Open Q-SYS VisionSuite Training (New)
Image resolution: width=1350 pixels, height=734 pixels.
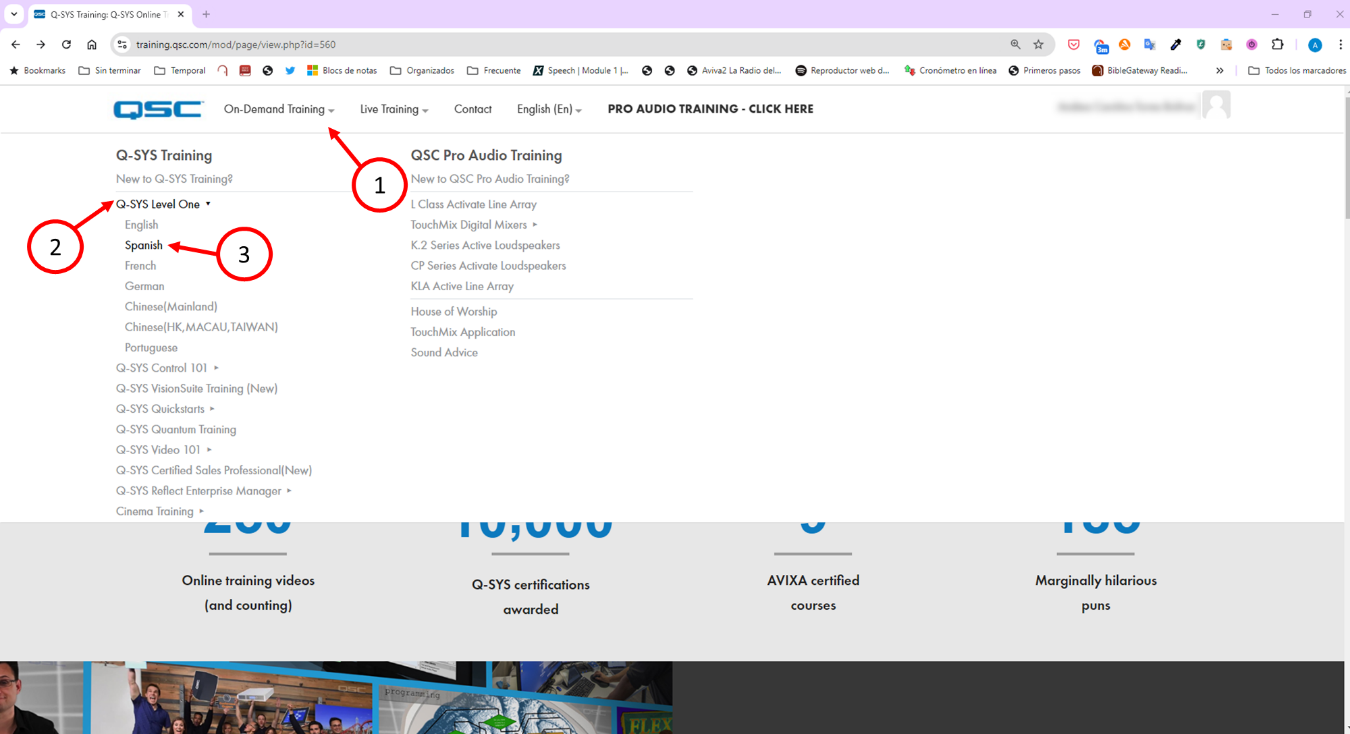tap(197, 389)
